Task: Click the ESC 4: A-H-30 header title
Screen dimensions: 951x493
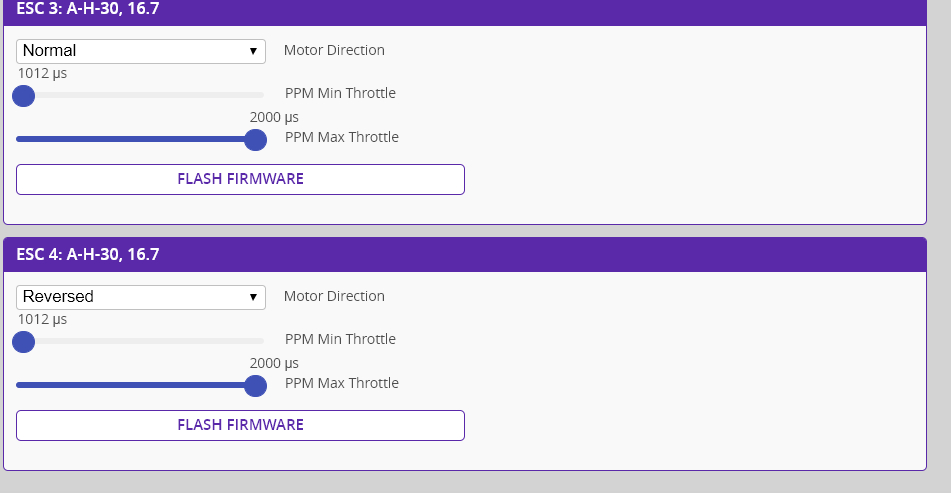Action: click(88, 254)
